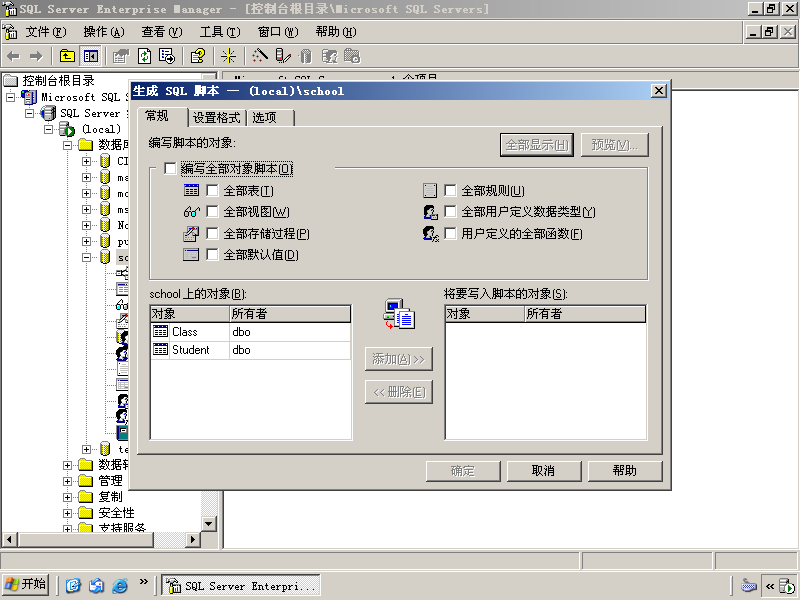
Task: Click the Back arrow toolbar icon
Action: (14, 56)
